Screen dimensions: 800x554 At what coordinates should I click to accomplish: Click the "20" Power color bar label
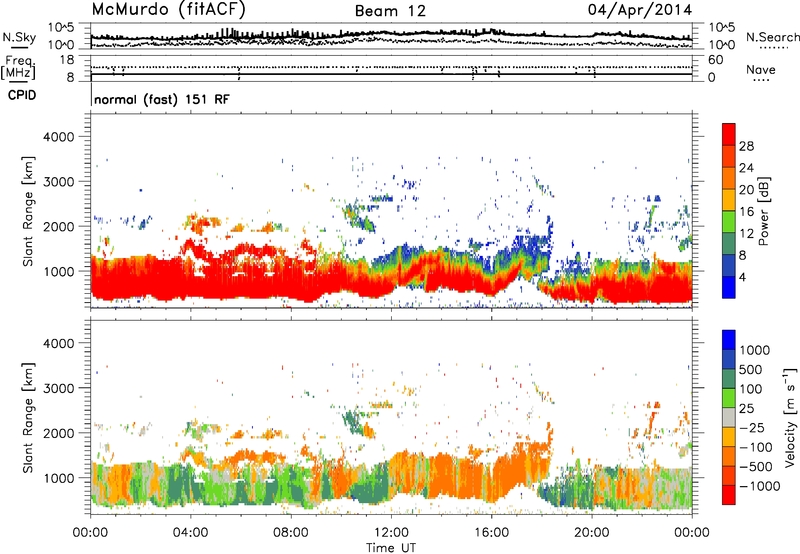(746, 190)
